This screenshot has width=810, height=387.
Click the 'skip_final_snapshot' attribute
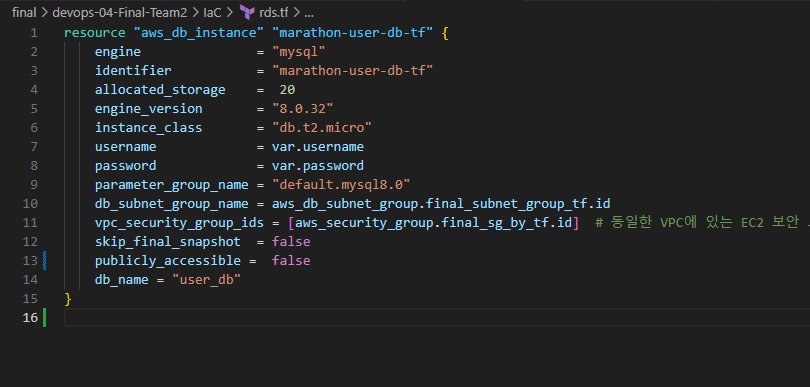tap(168, 242)
